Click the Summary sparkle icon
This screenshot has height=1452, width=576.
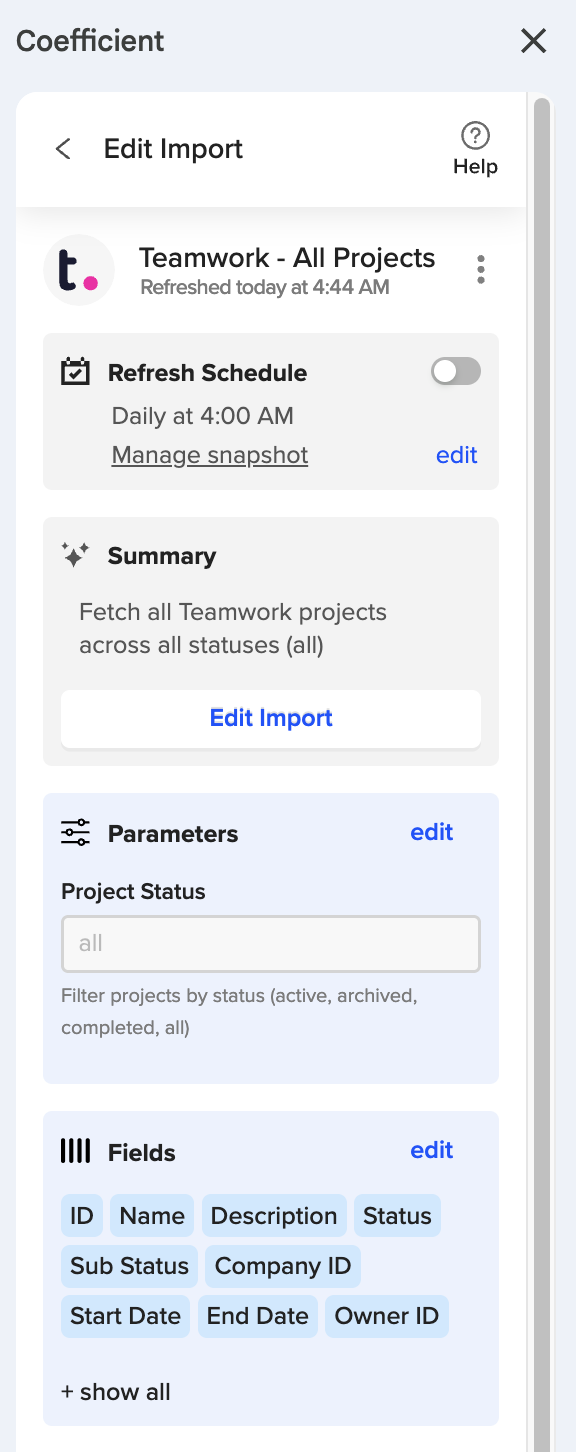click(75, 555)
